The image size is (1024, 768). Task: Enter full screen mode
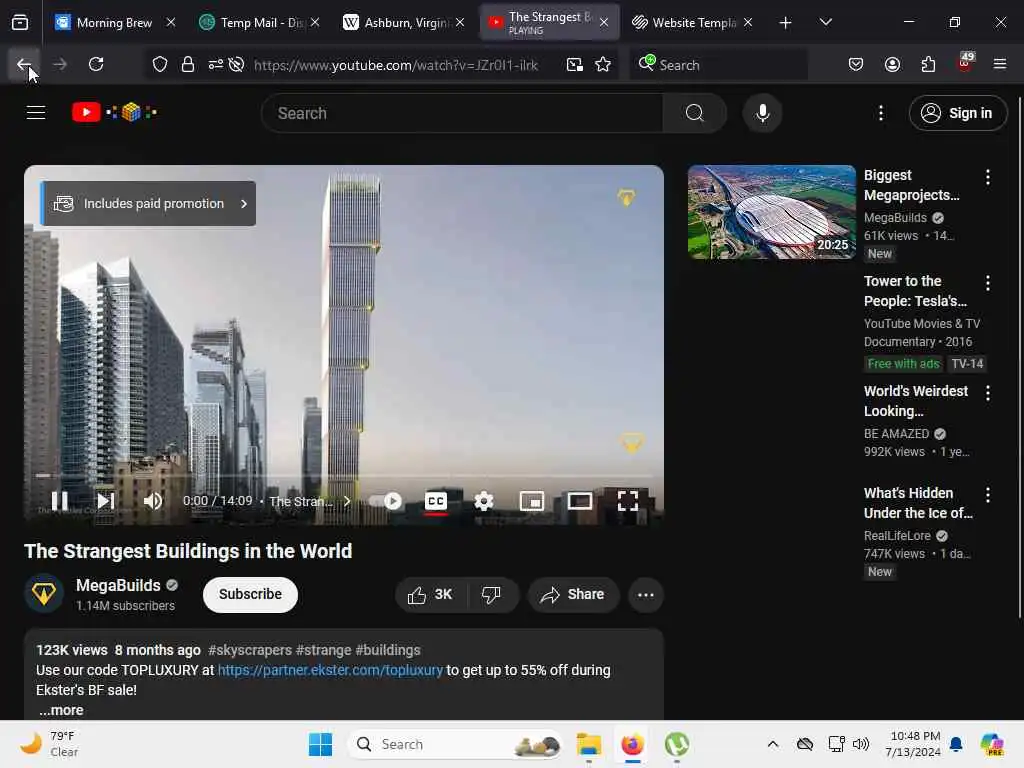tap(628, 501)
